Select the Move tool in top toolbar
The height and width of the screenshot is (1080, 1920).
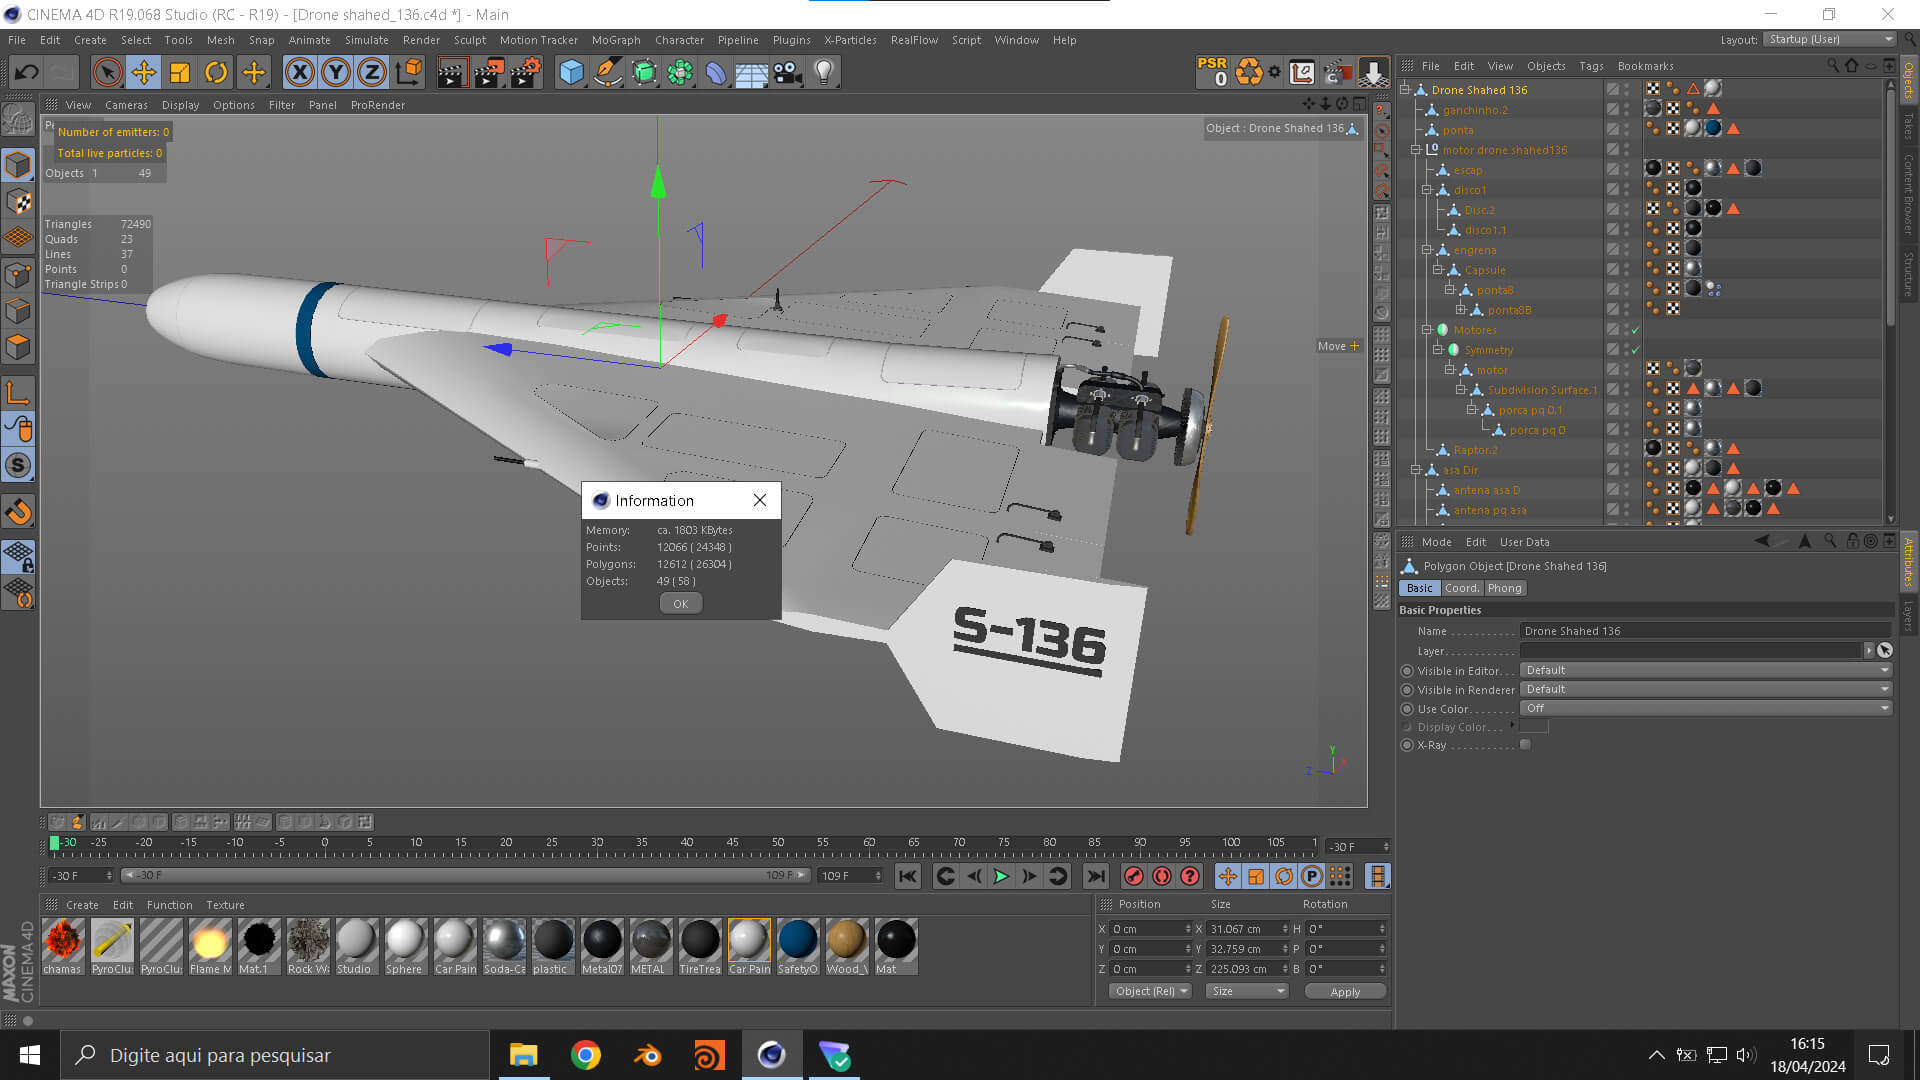143,72
